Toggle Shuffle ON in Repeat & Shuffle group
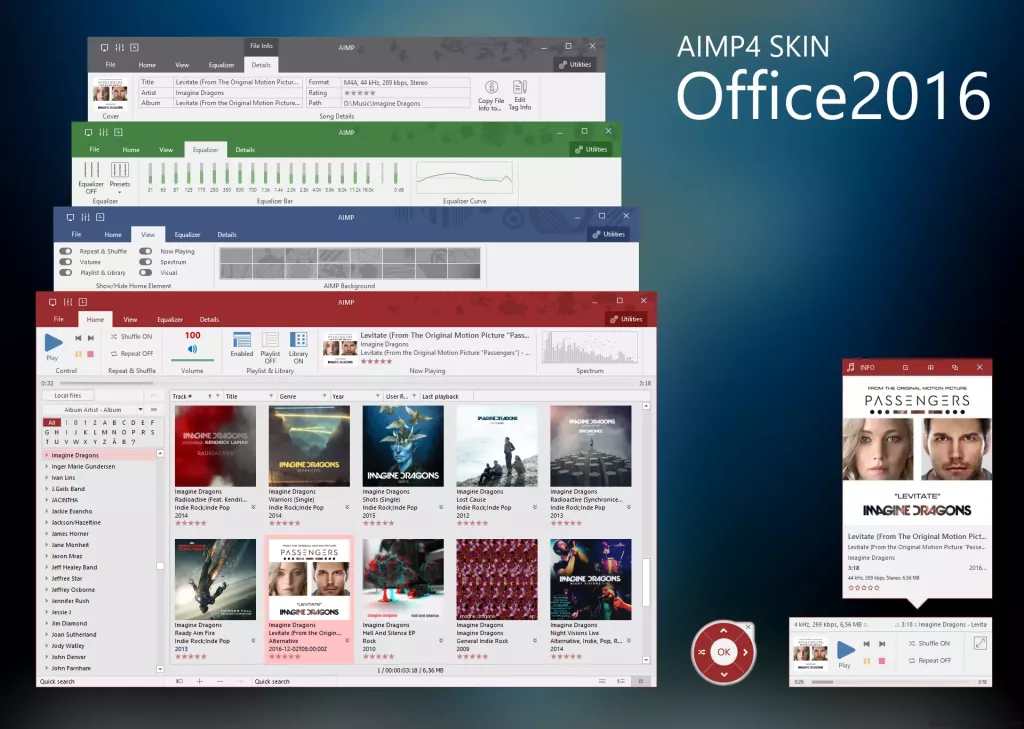 135,334
